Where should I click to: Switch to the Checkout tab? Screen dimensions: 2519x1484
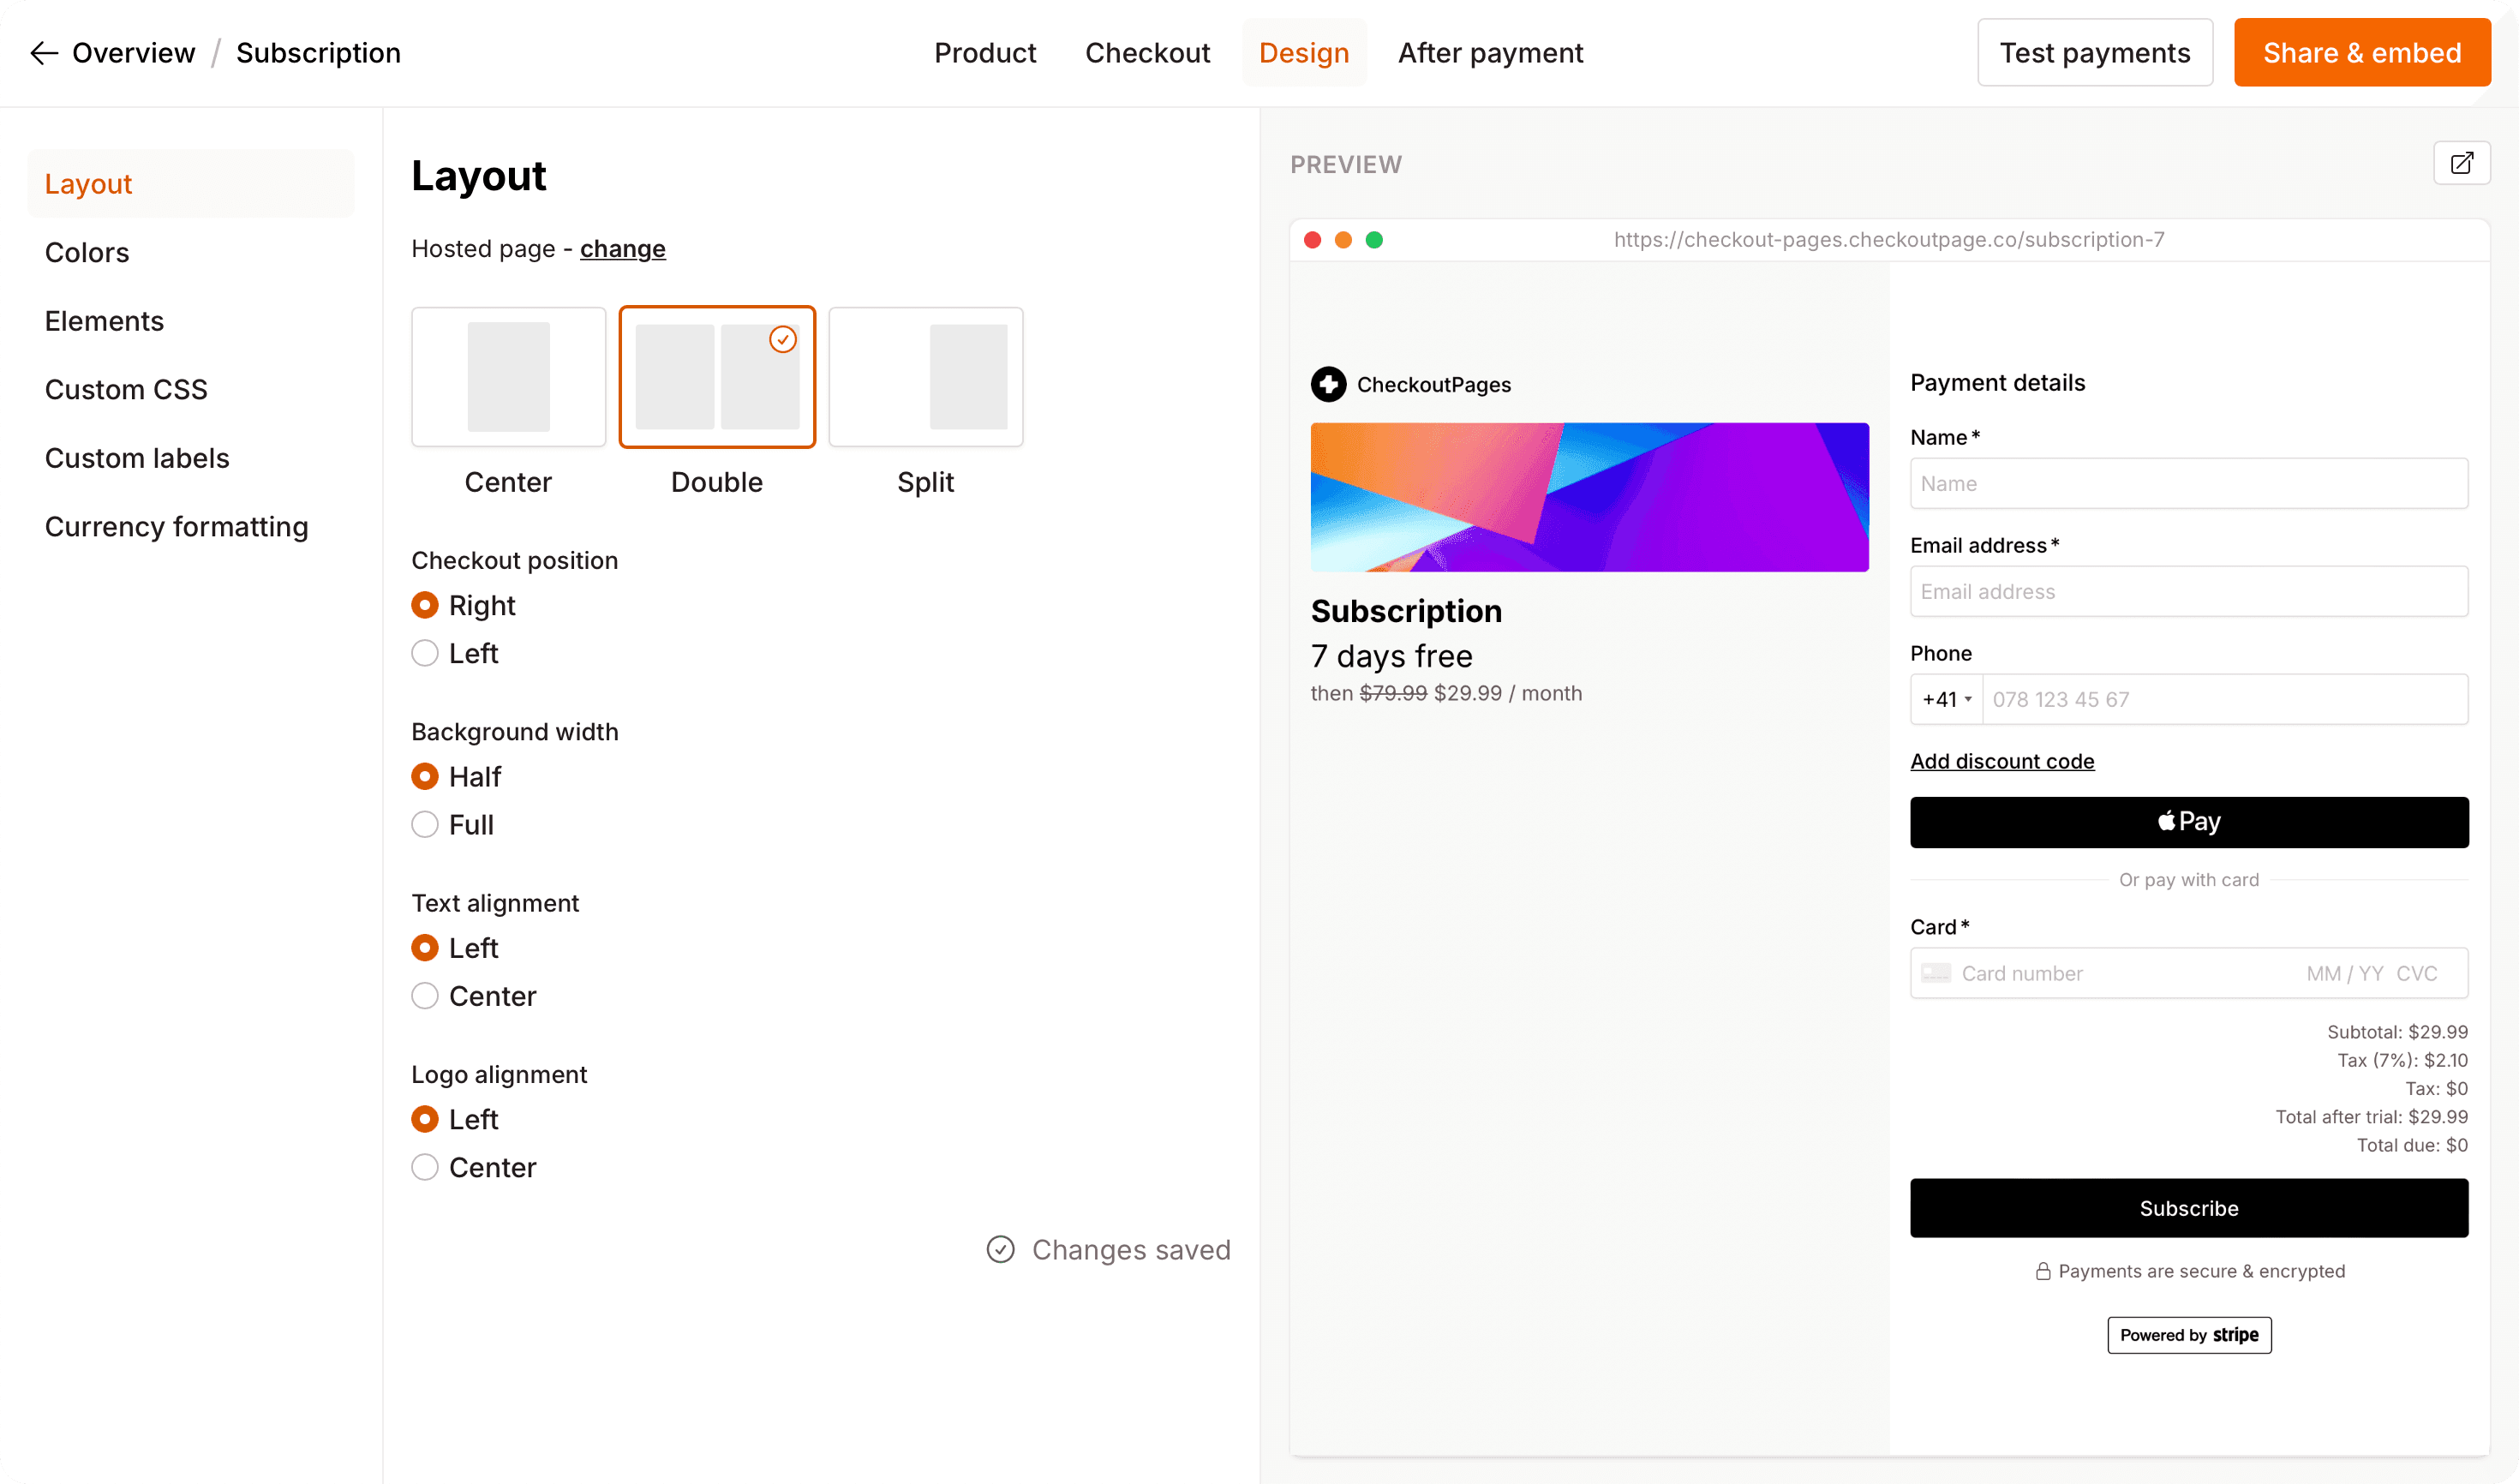1147,52
